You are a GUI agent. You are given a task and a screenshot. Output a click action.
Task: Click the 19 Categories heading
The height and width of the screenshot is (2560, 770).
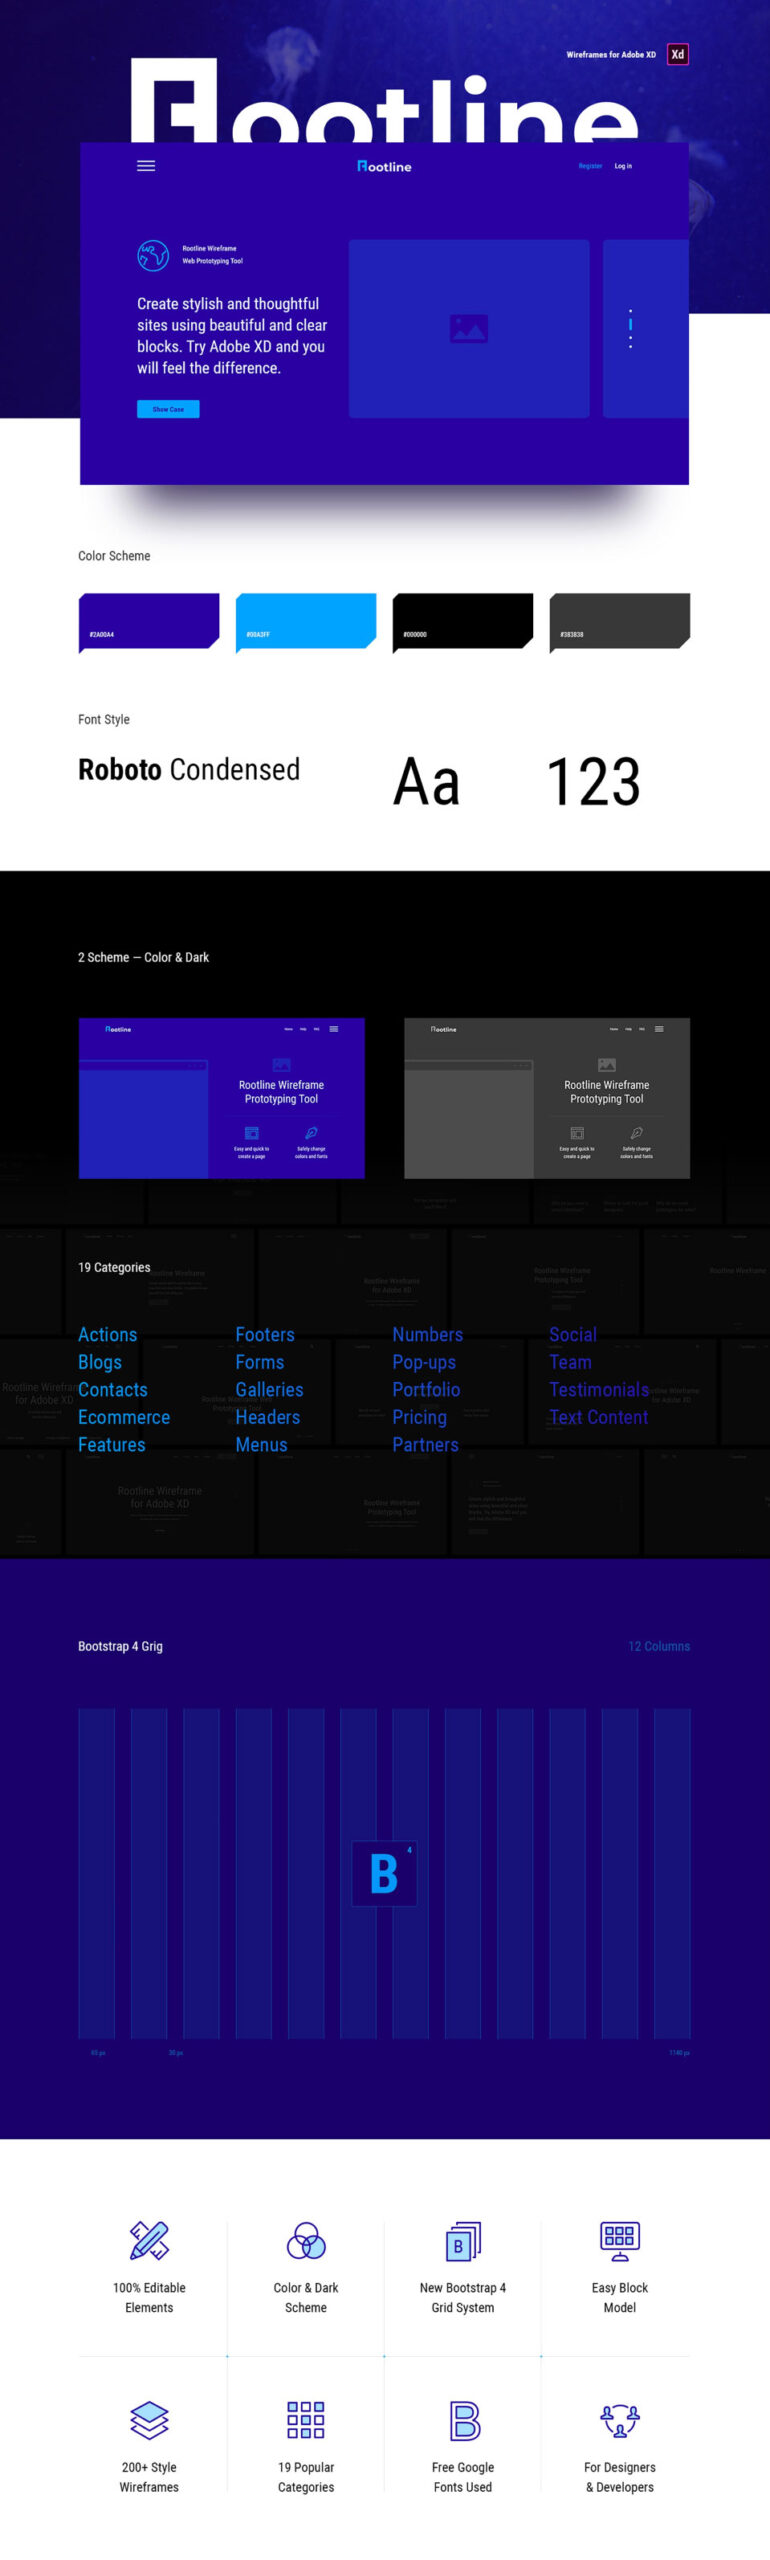coord(114,1267)
